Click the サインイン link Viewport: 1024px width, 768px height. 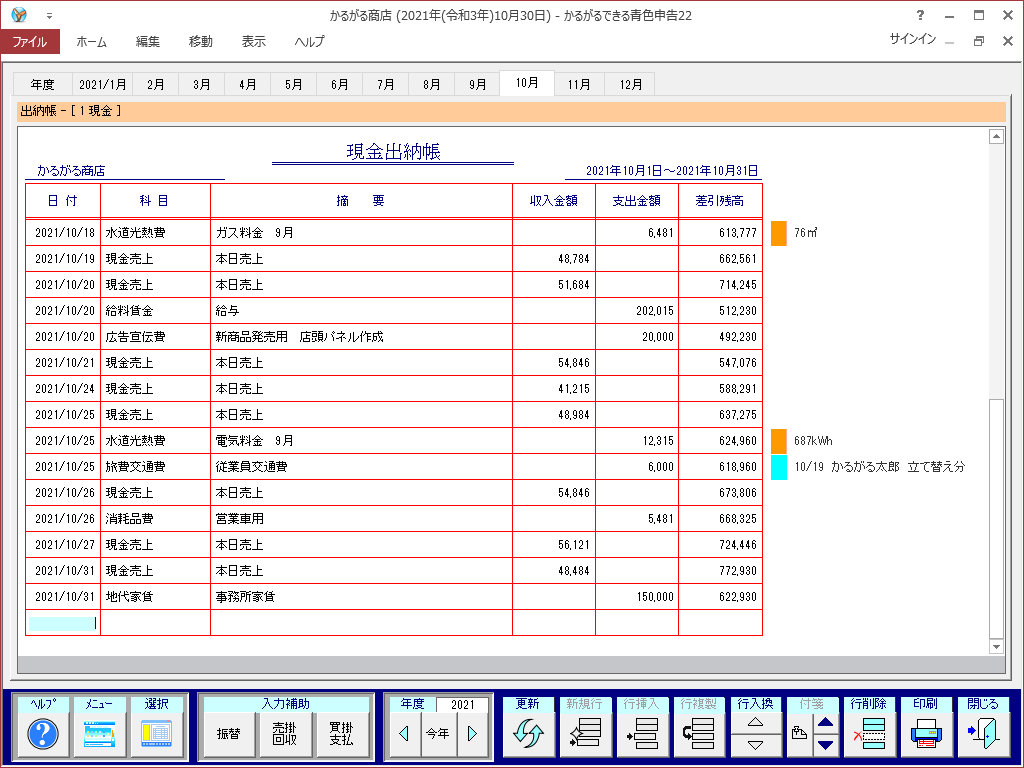tap(912, 39)
